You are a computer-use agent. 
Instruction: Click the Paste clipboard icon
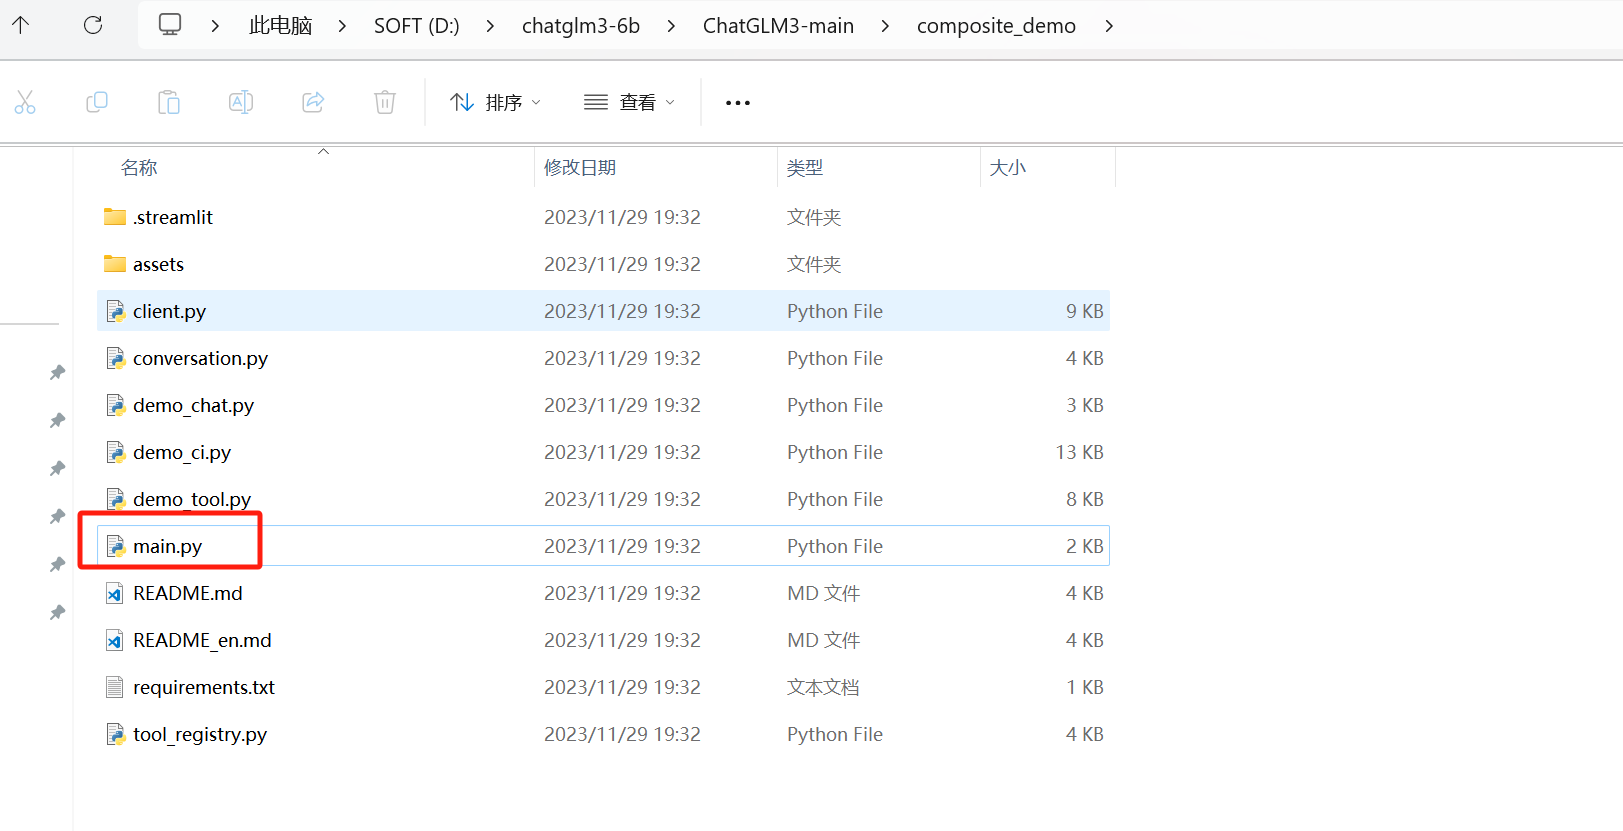(169, 102)
